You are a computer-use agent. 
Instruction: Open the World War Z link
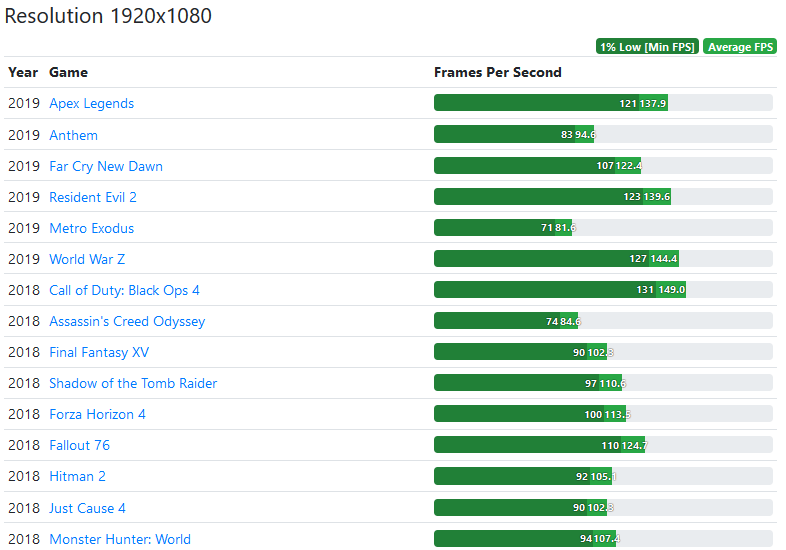[87, 259]
